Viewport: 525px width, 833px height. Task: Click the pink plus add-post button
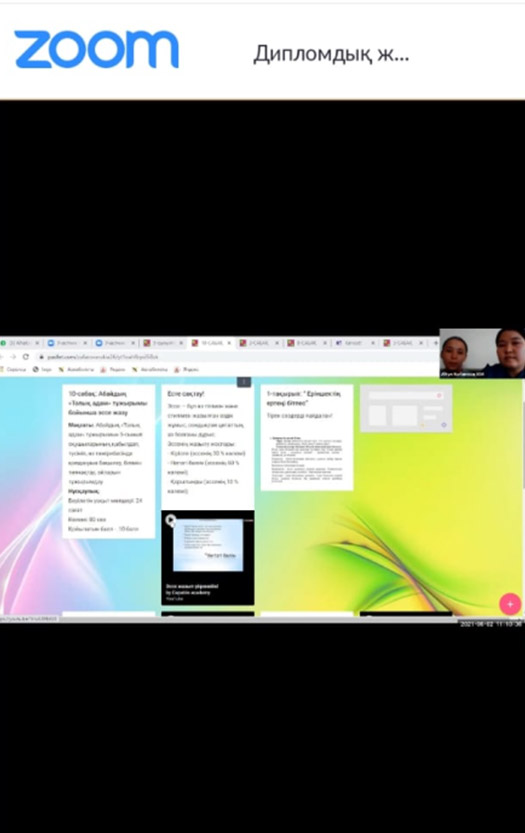[510, 604]
